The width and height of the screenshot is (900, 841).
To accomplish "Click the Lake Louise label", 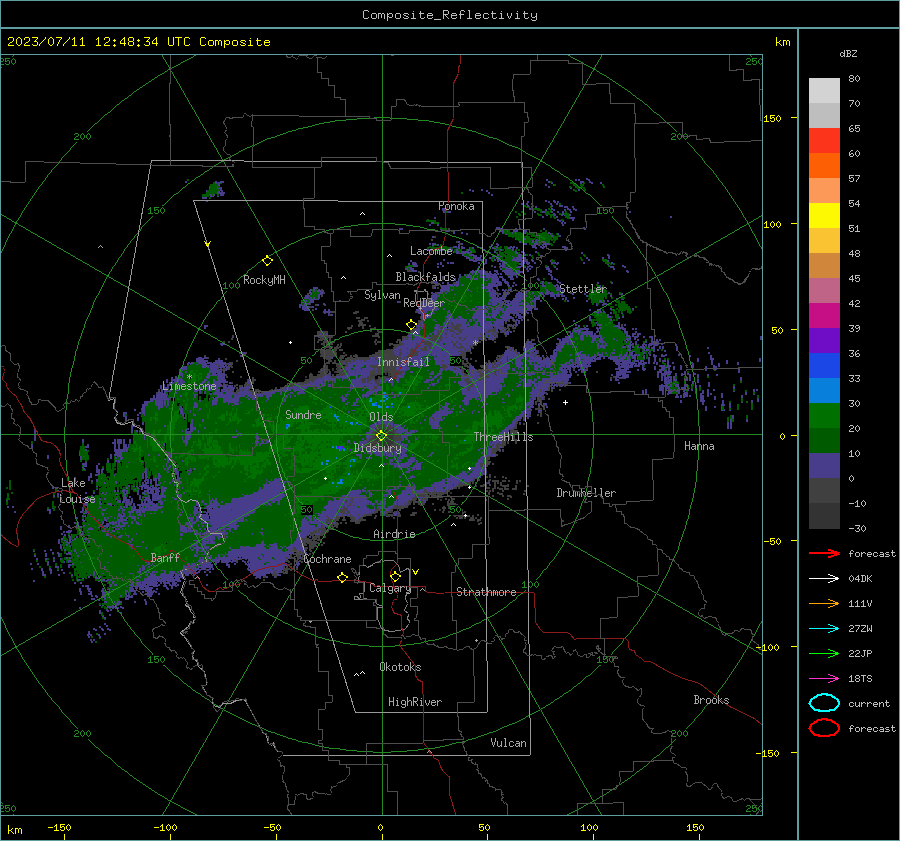I will 77,491.
